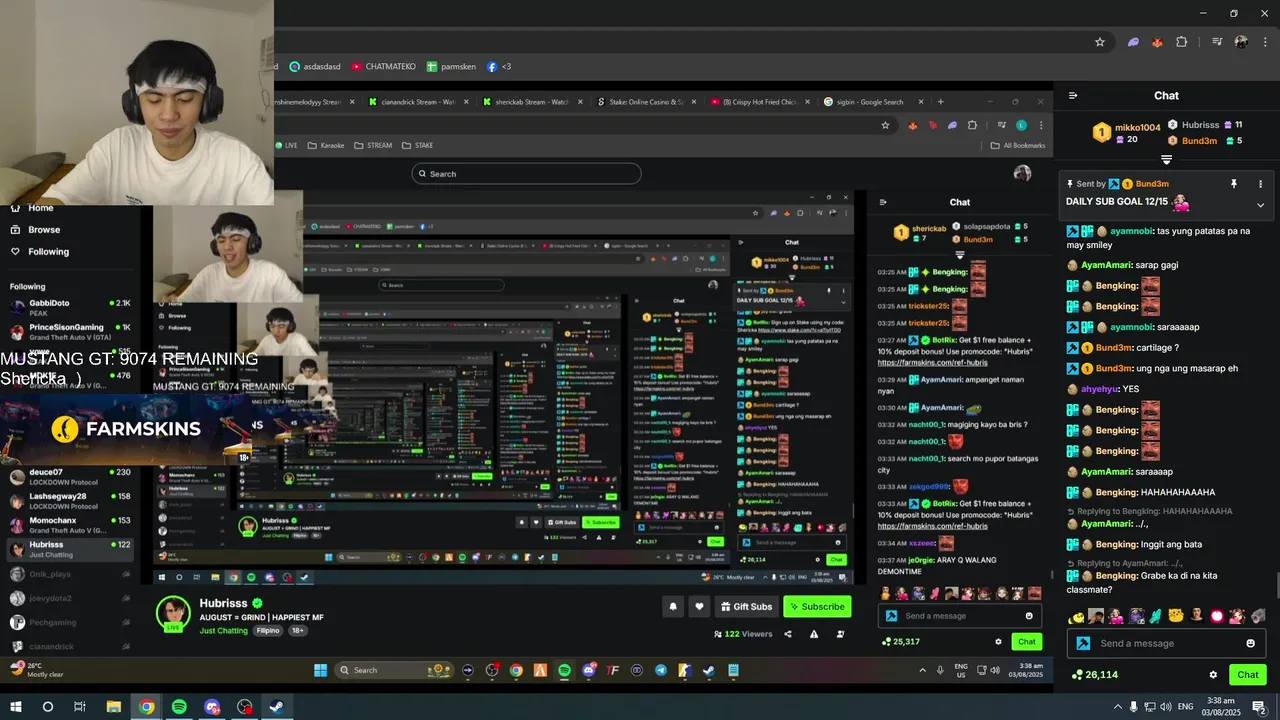Image resolution: width=1280 pixels, height=720 pixels.
Task: Go to Following in Kick sidebar
Action: point(40,252)
